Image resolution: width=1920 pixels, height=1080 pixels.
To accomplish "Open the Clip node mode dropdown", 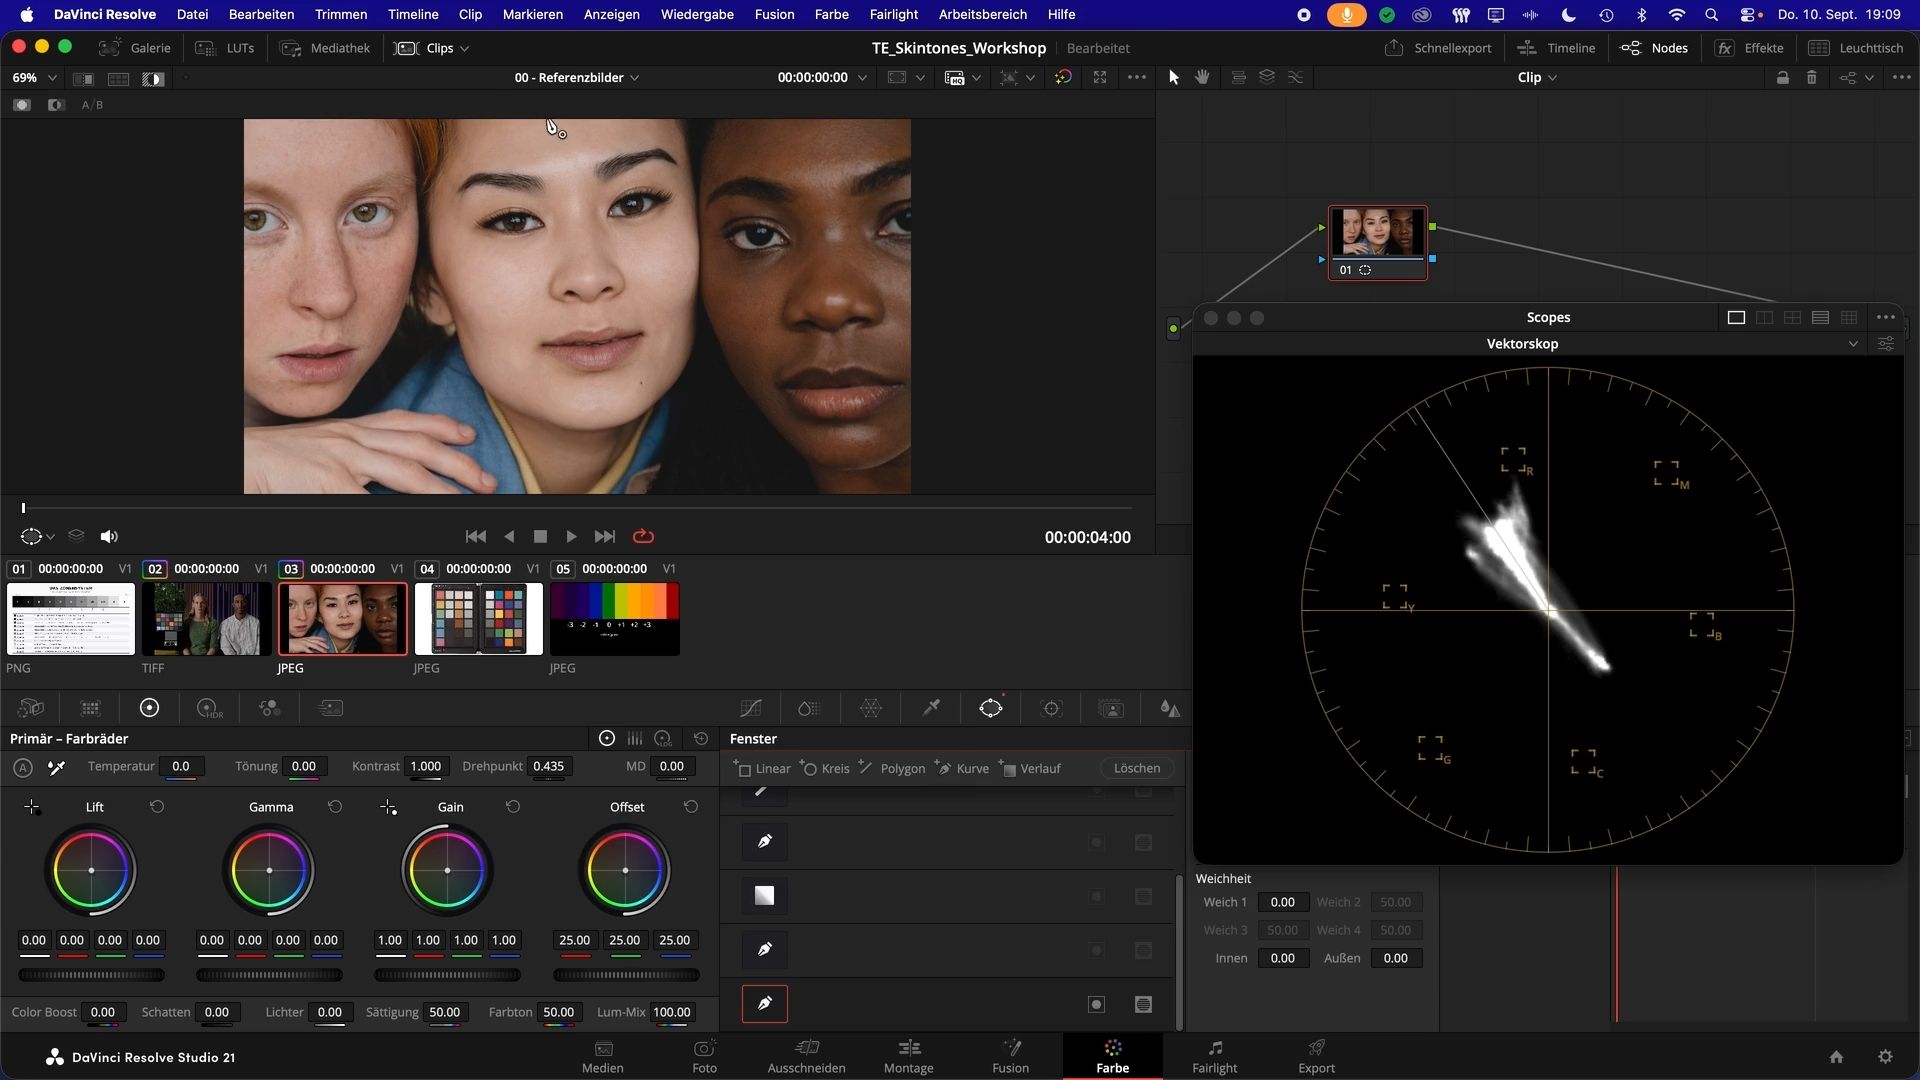I will 1537,77.
